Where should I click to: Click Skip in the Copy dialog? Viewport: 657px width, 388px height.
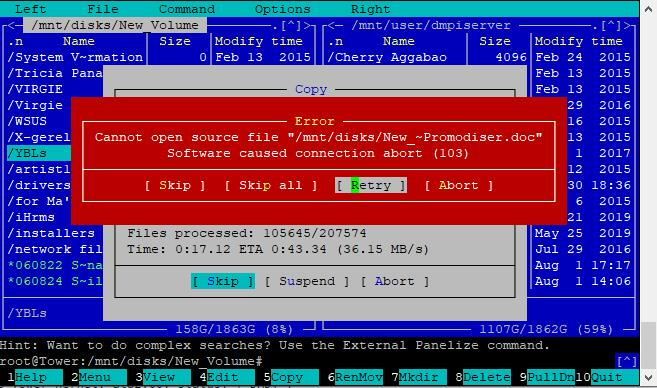pyautogui.click(x=223, y=281)
